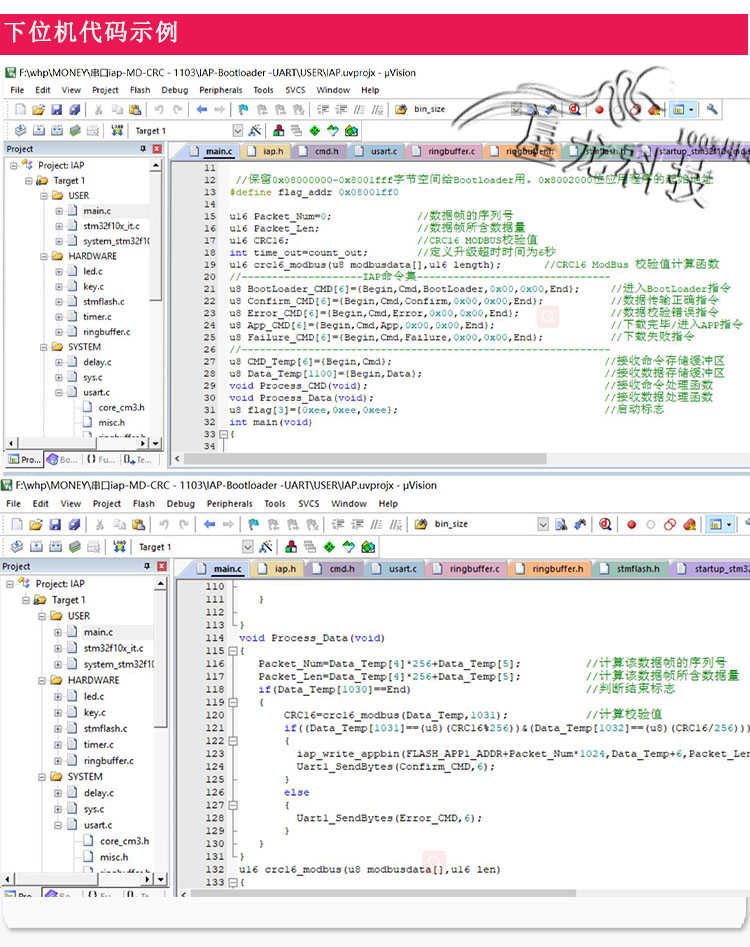Click the Open File folder icon in upper toolbar
This screenshot has width=750, height=947.
point(38,110)
